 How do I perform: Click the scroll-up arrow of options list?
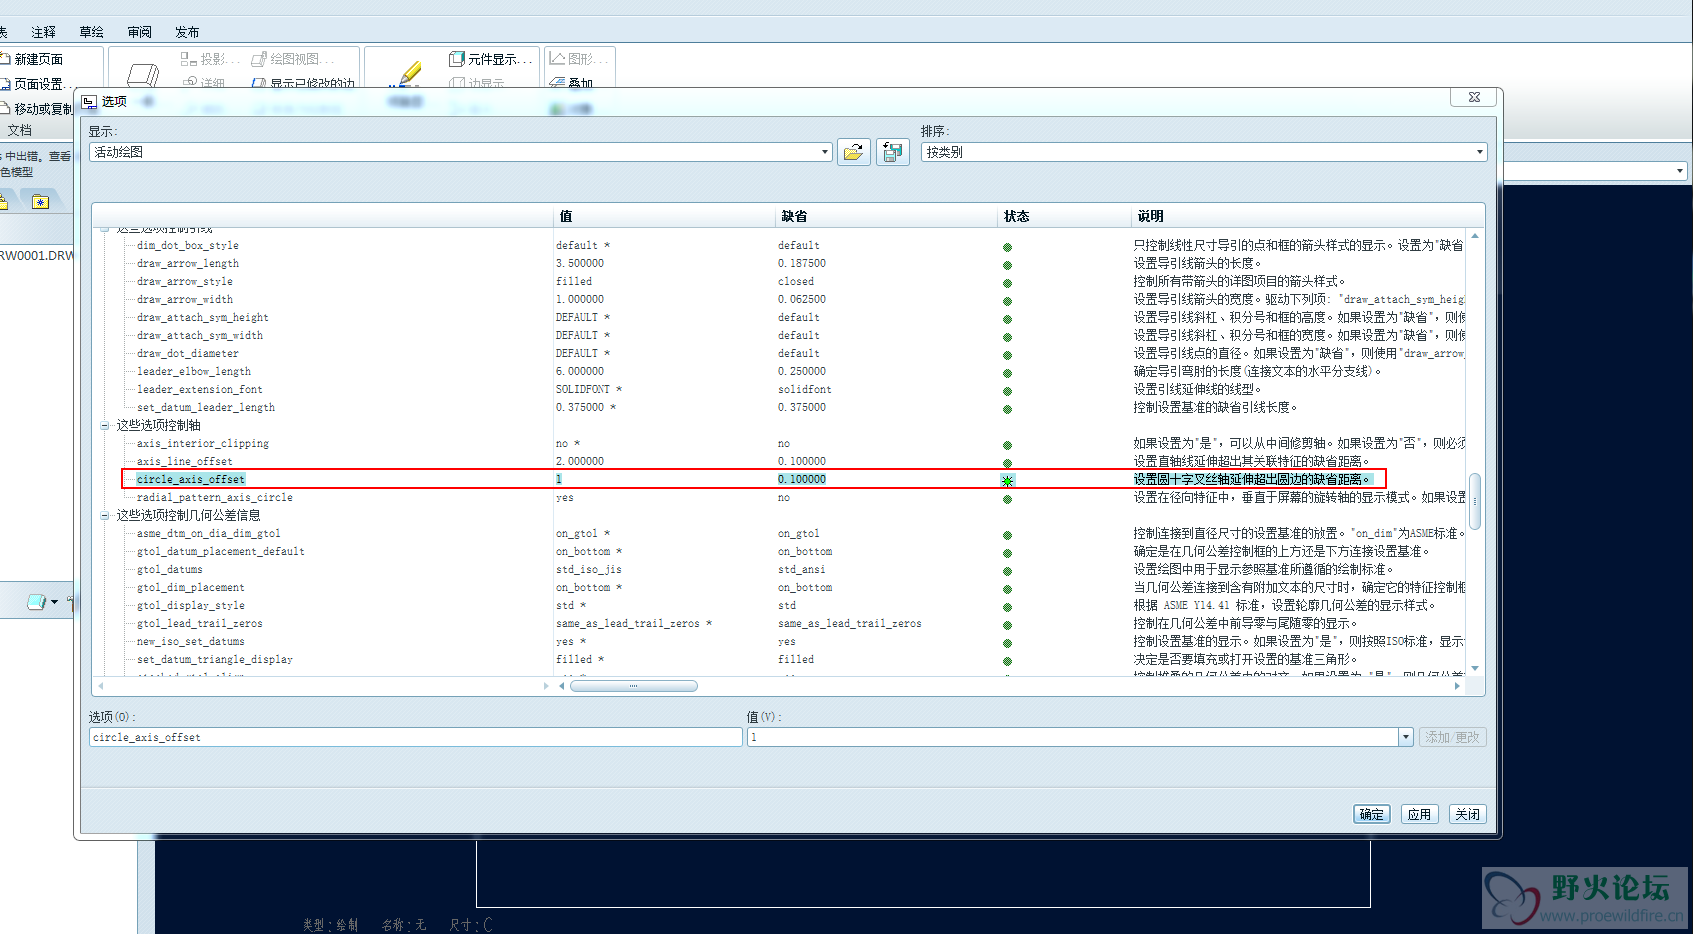[1475, 236]
